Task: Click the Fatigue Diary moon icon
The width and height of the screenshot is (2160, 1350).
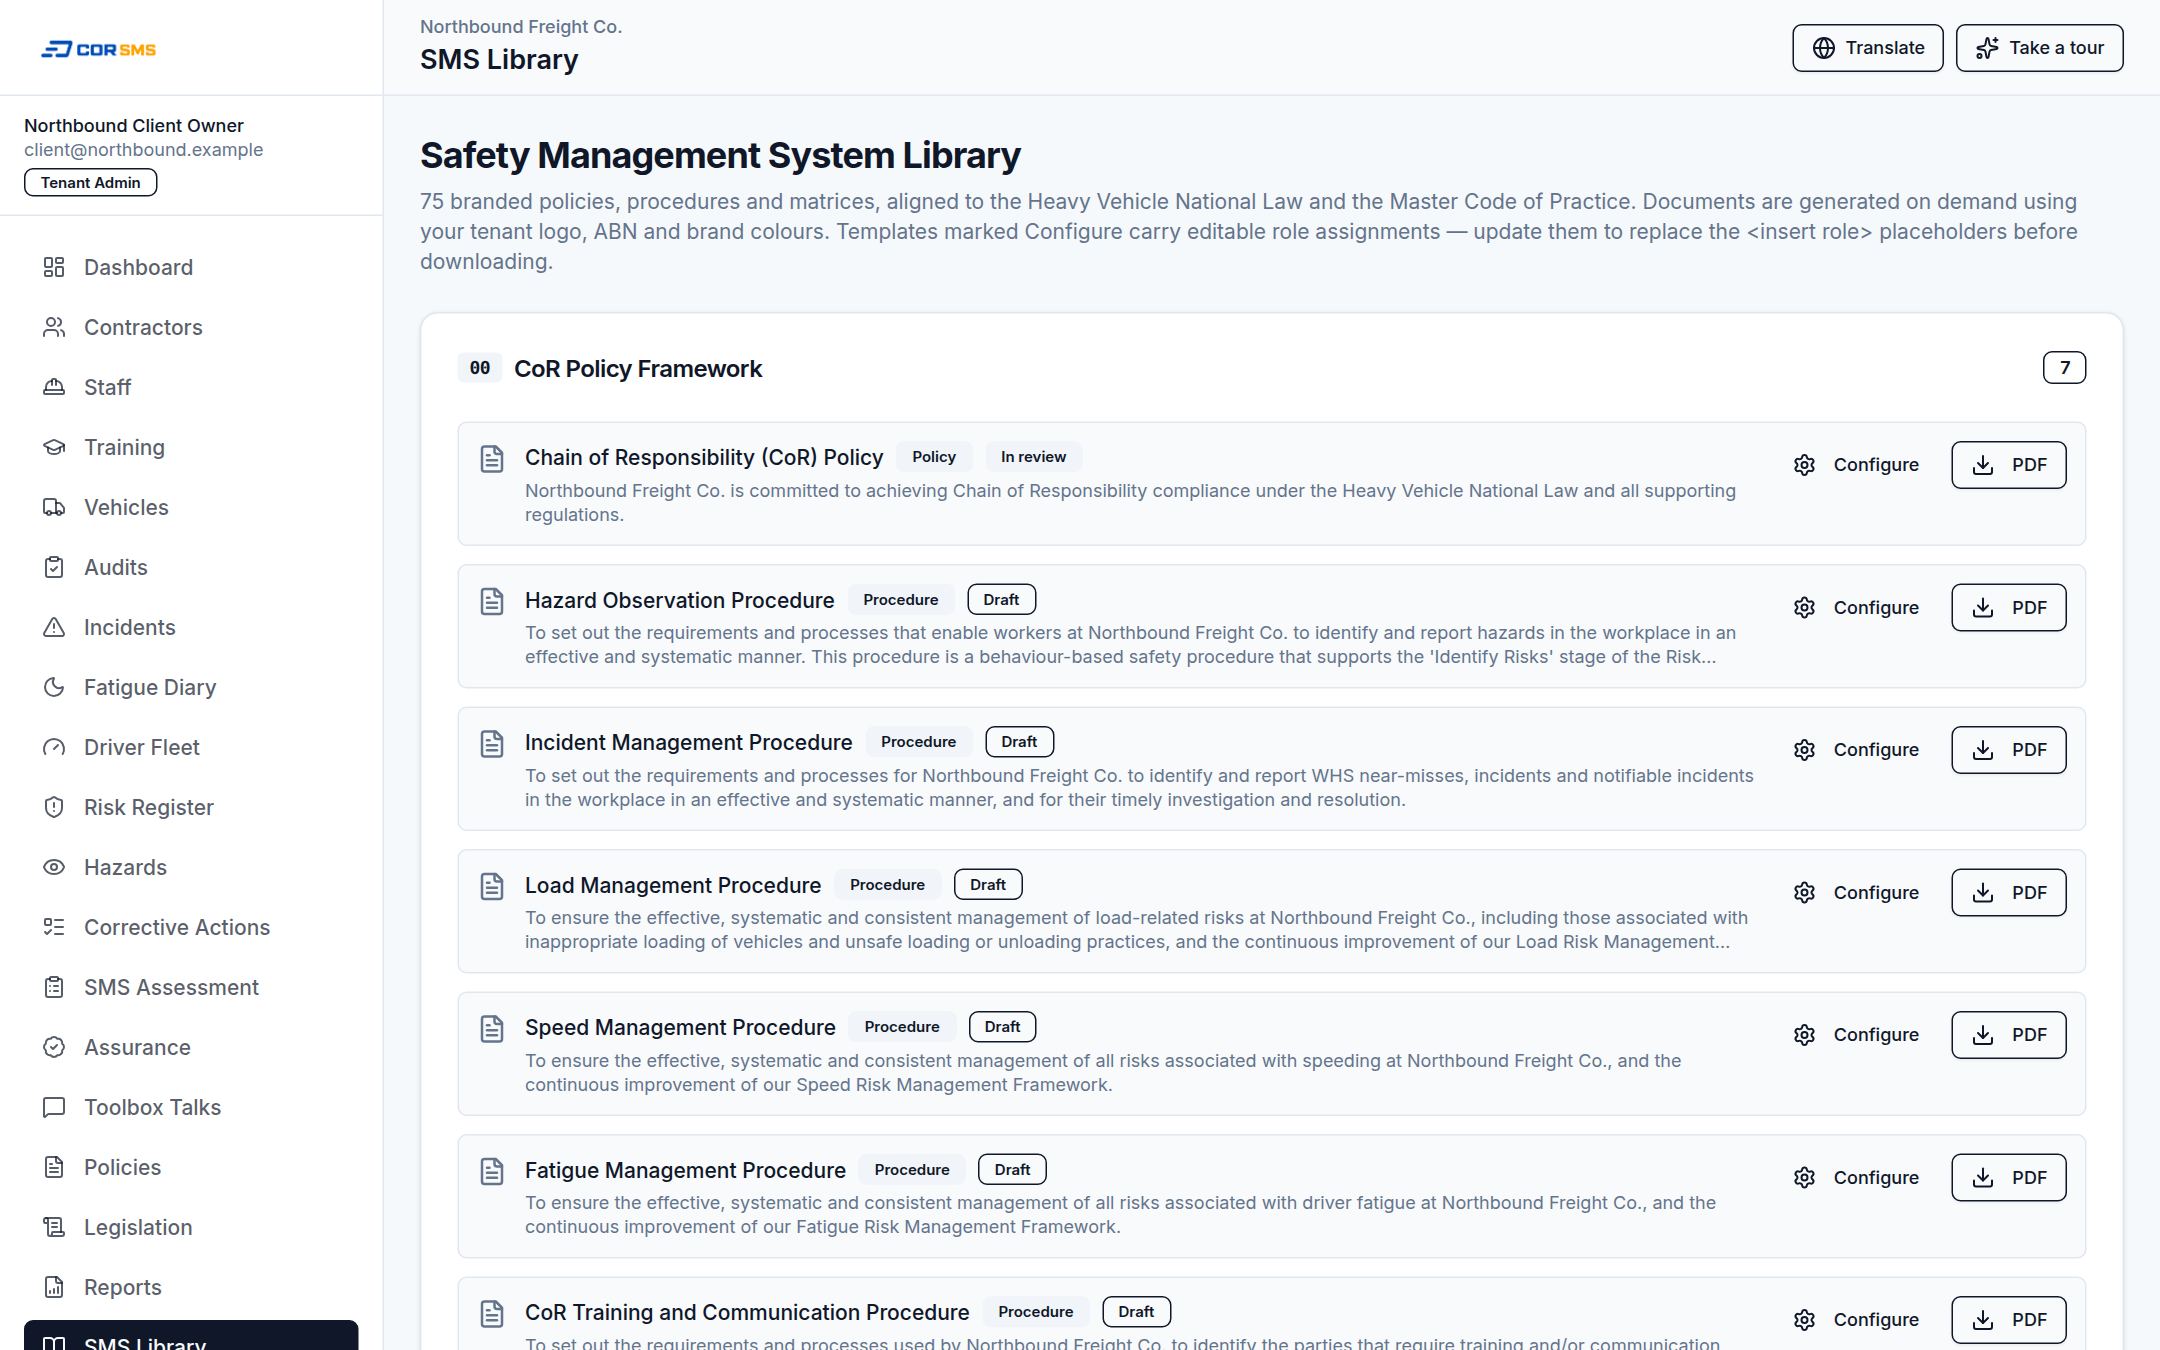Action: pos(54,687)
